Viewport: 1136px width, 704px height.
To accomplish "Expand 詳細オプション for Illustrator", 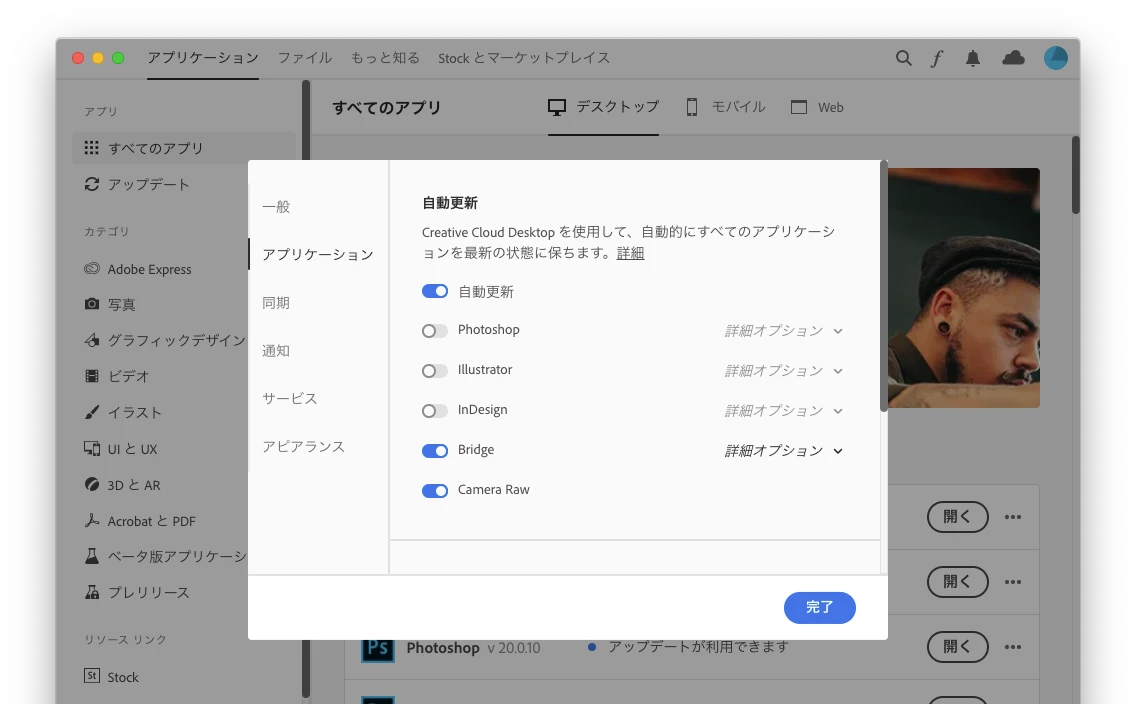I will (784, 371).
